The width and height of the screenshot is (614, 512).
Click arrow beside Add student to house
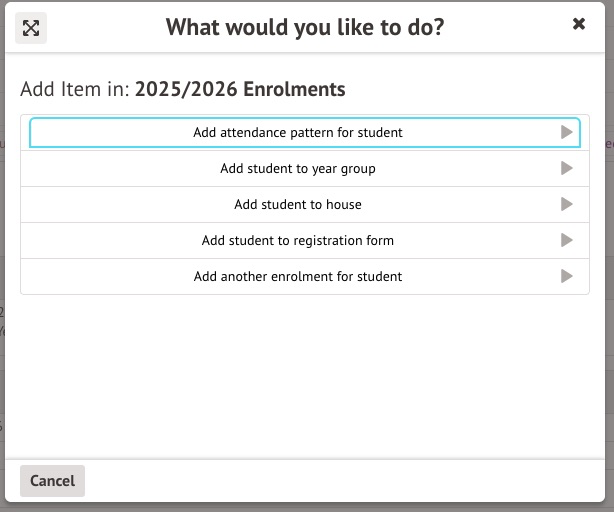point(567,204)
